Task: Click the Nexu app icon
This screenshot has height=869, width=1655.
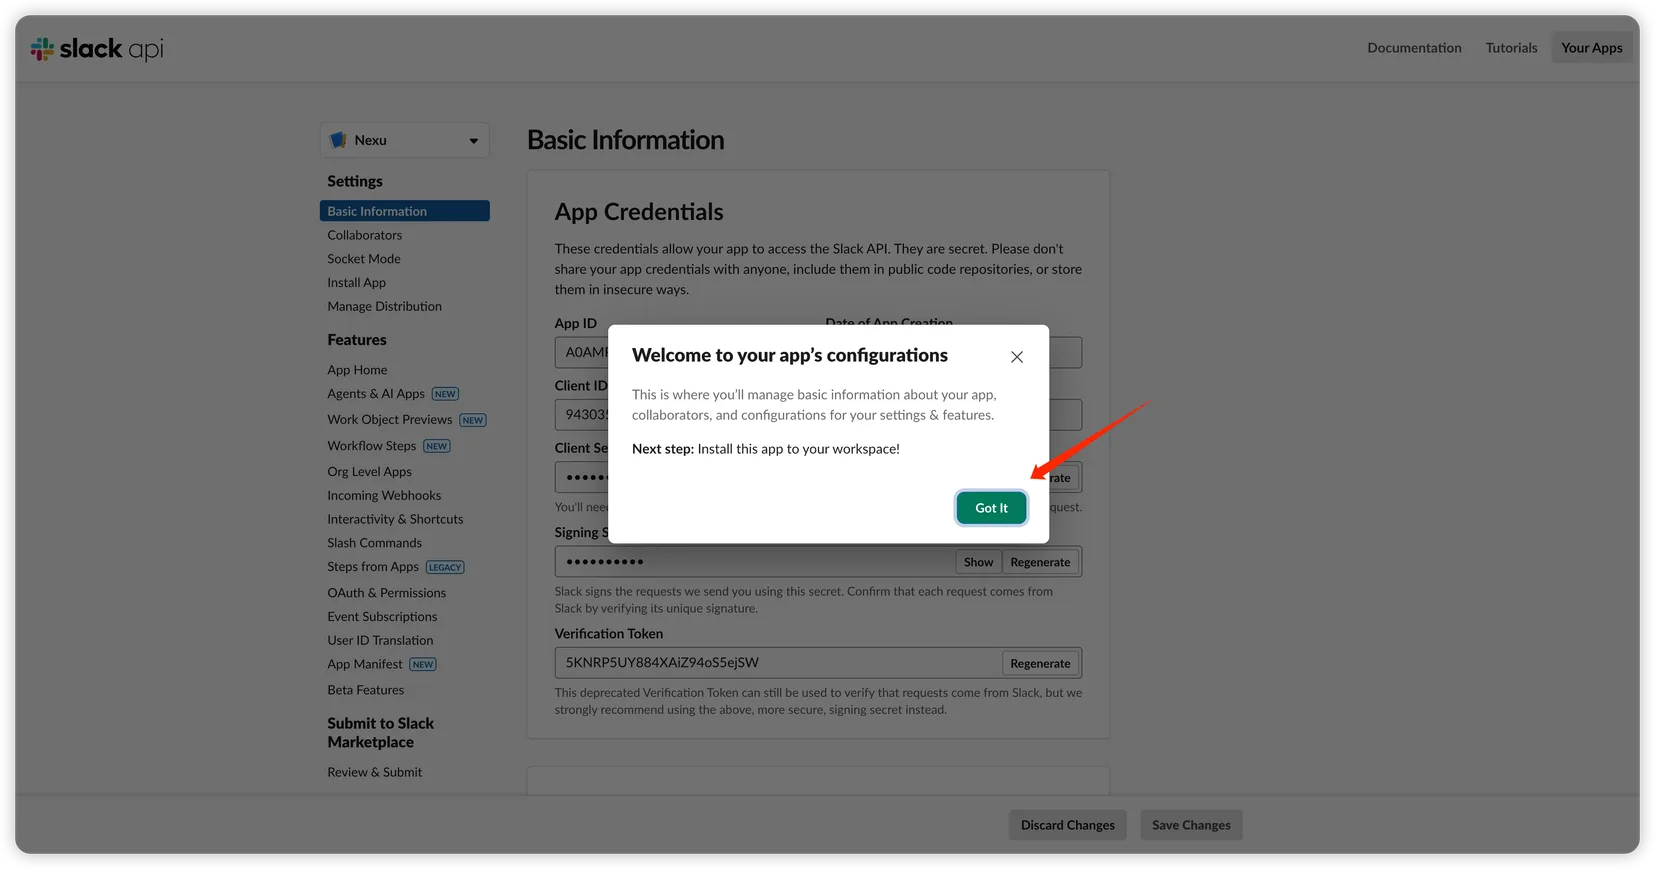Action: pos(338,140)
